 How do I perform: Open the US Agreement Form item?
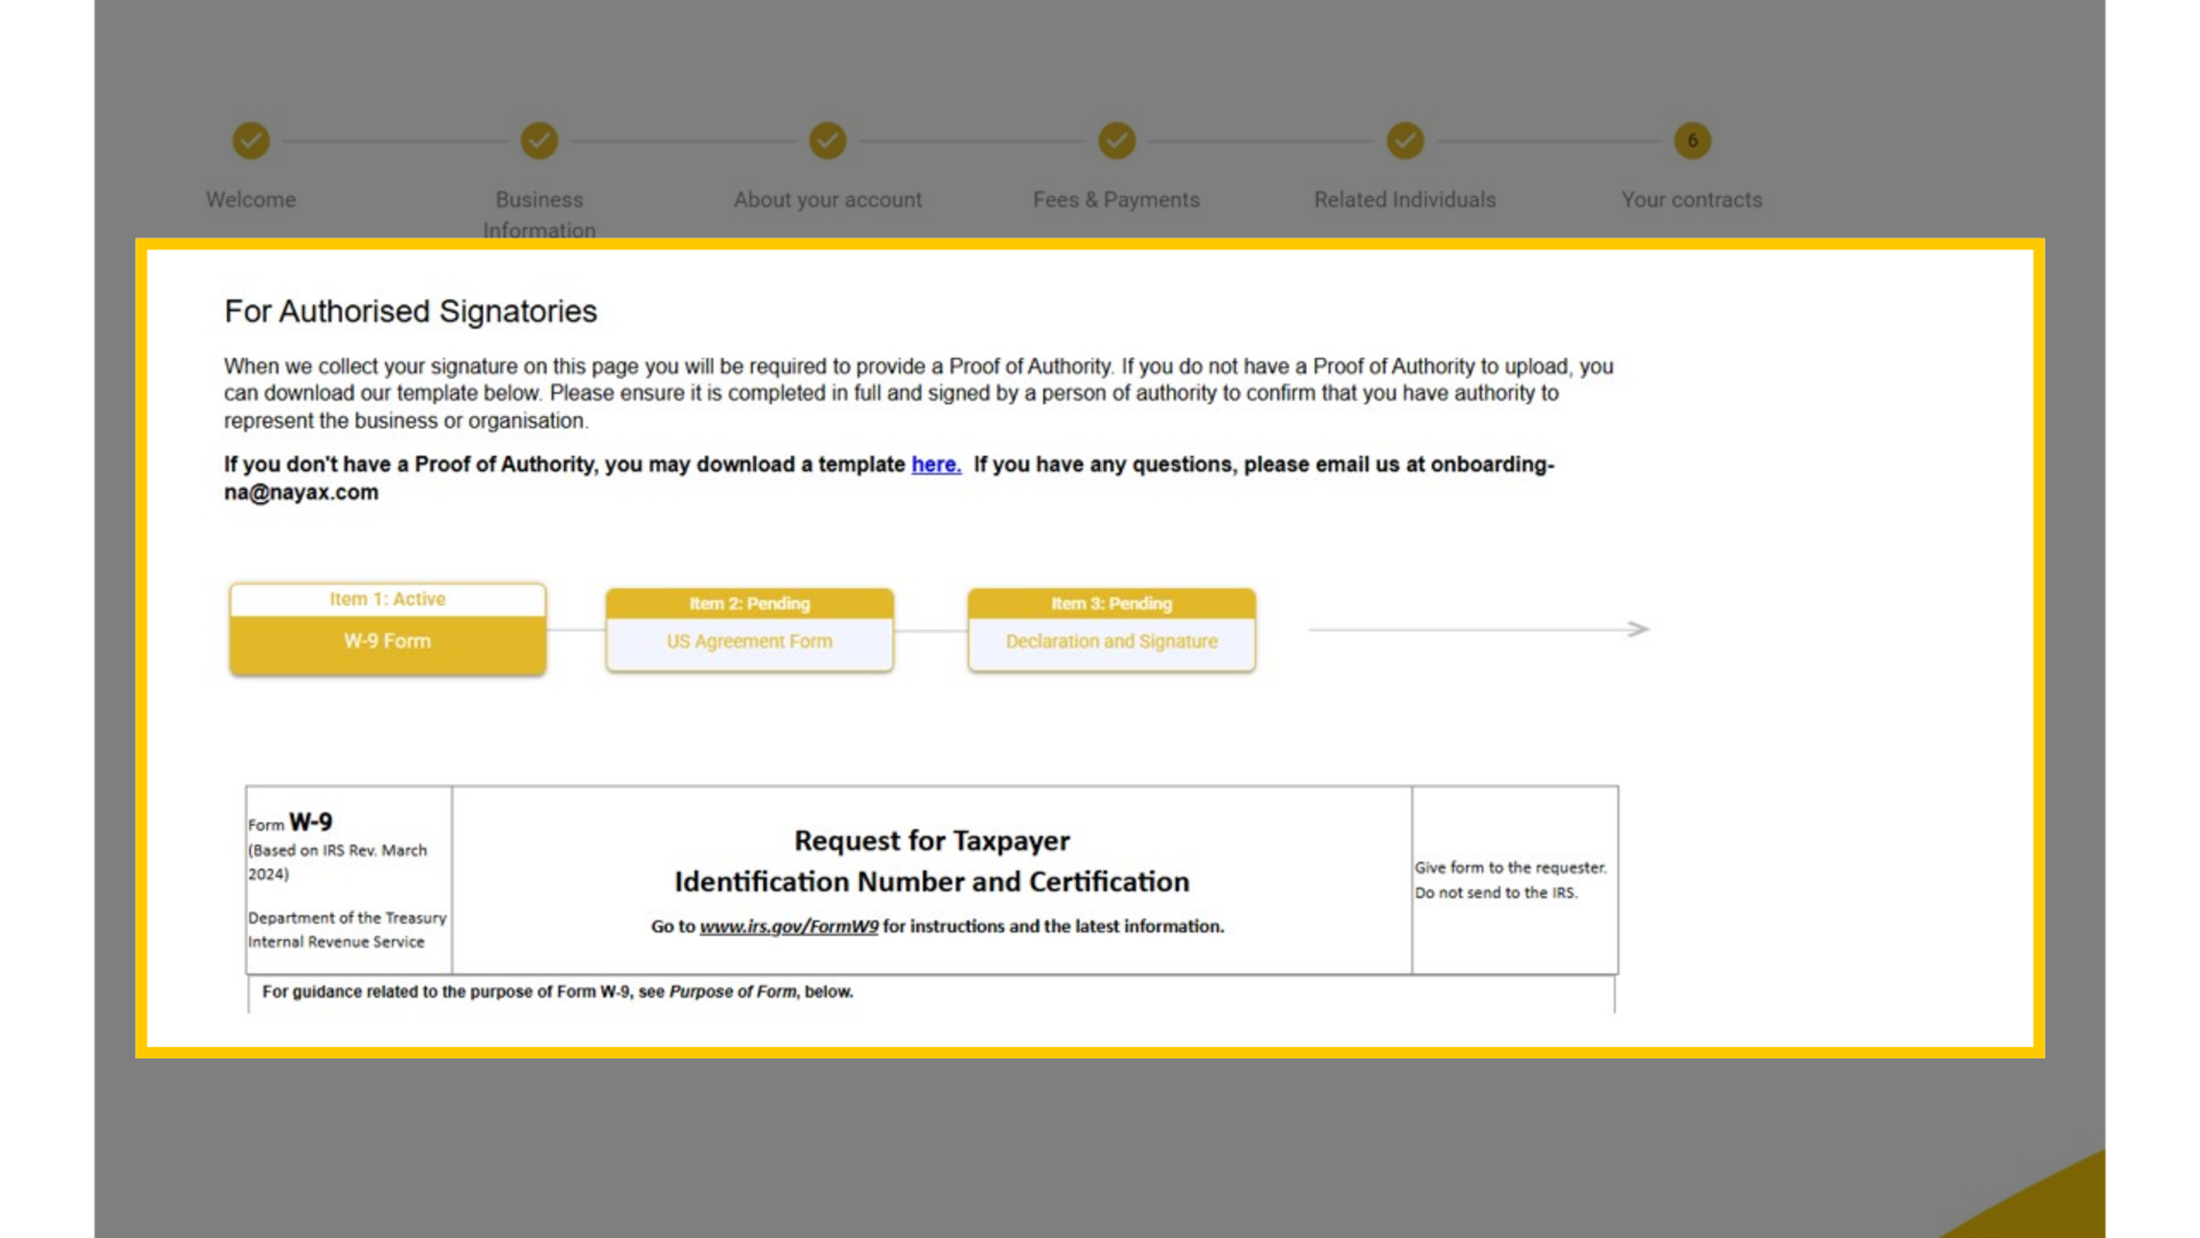[750, 630]
